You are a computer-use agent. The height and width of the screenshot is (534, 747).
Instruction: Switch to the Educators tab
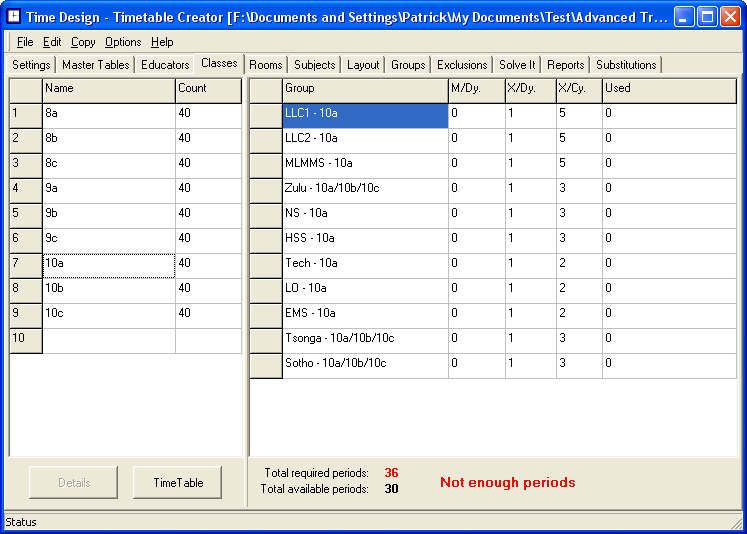click(x=165, y=65)
